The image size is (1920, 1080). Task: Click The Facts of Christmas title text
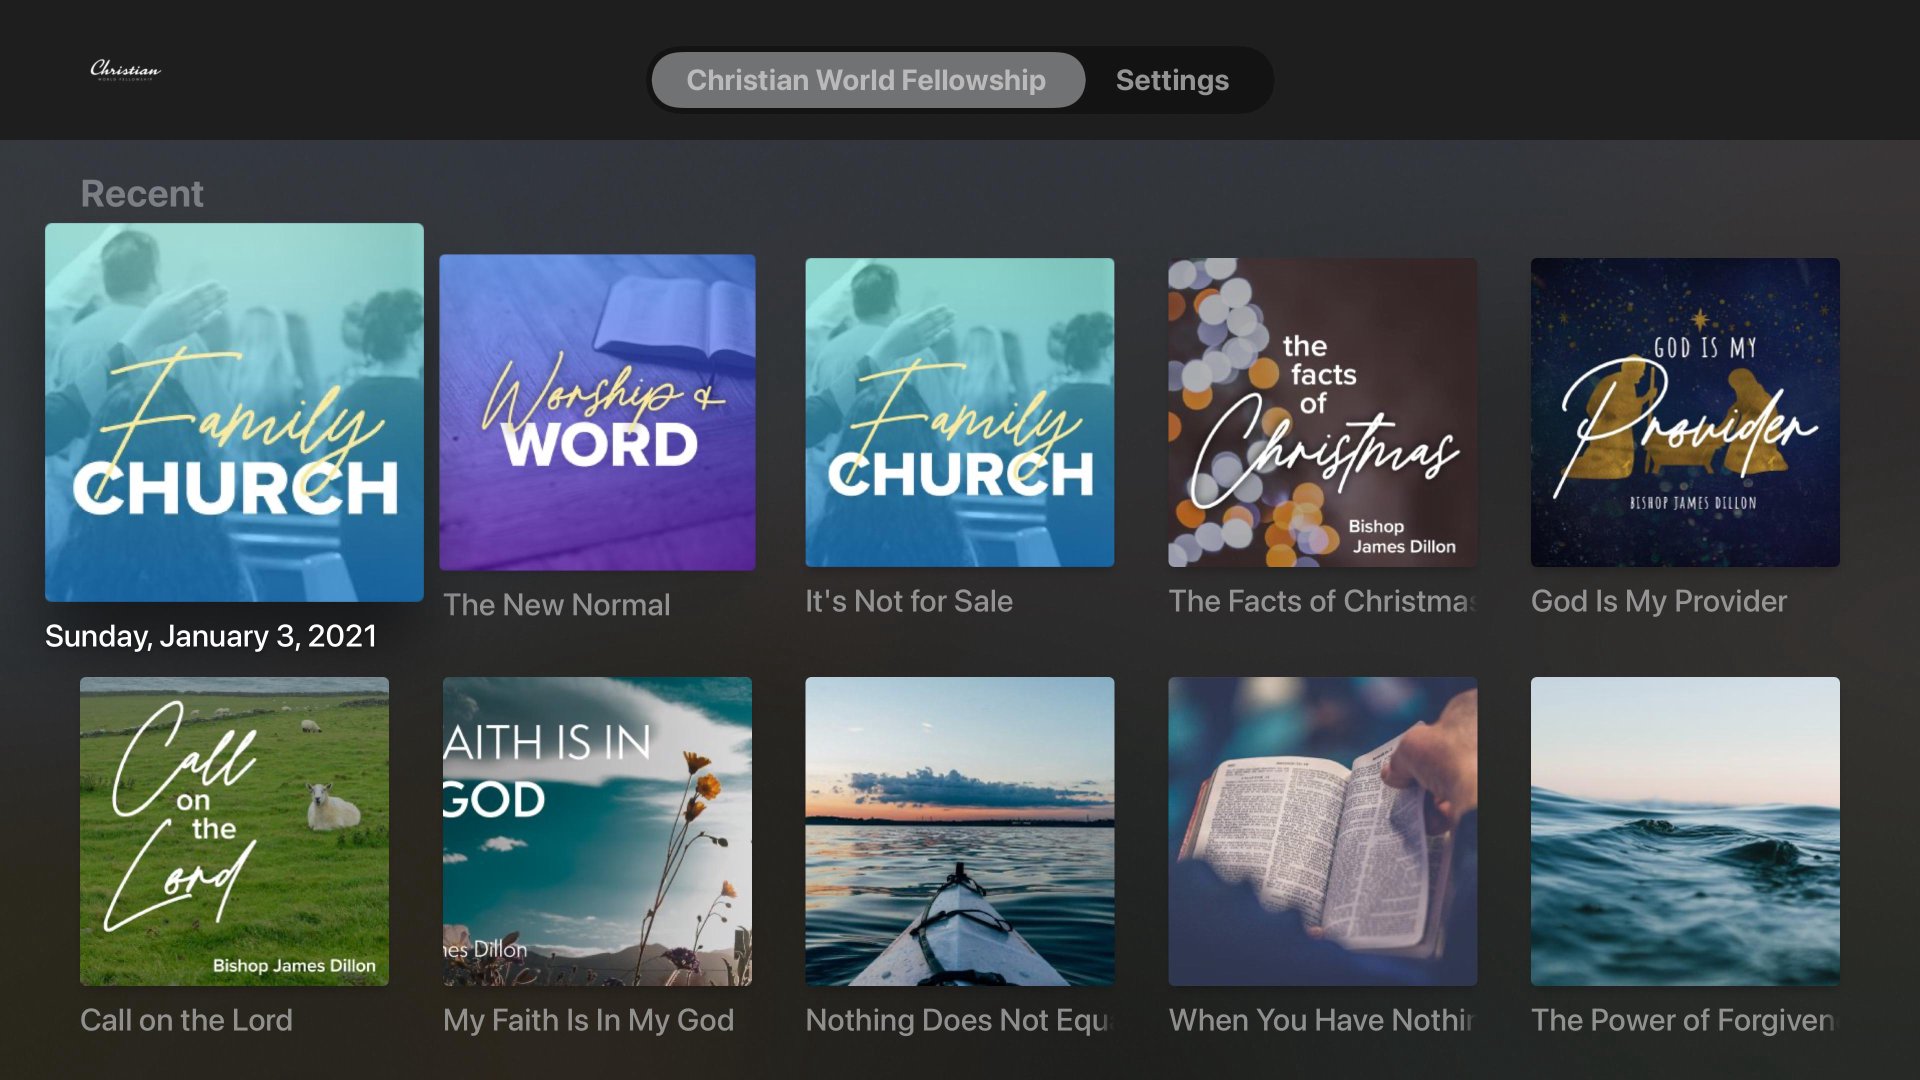[1322, 601]
